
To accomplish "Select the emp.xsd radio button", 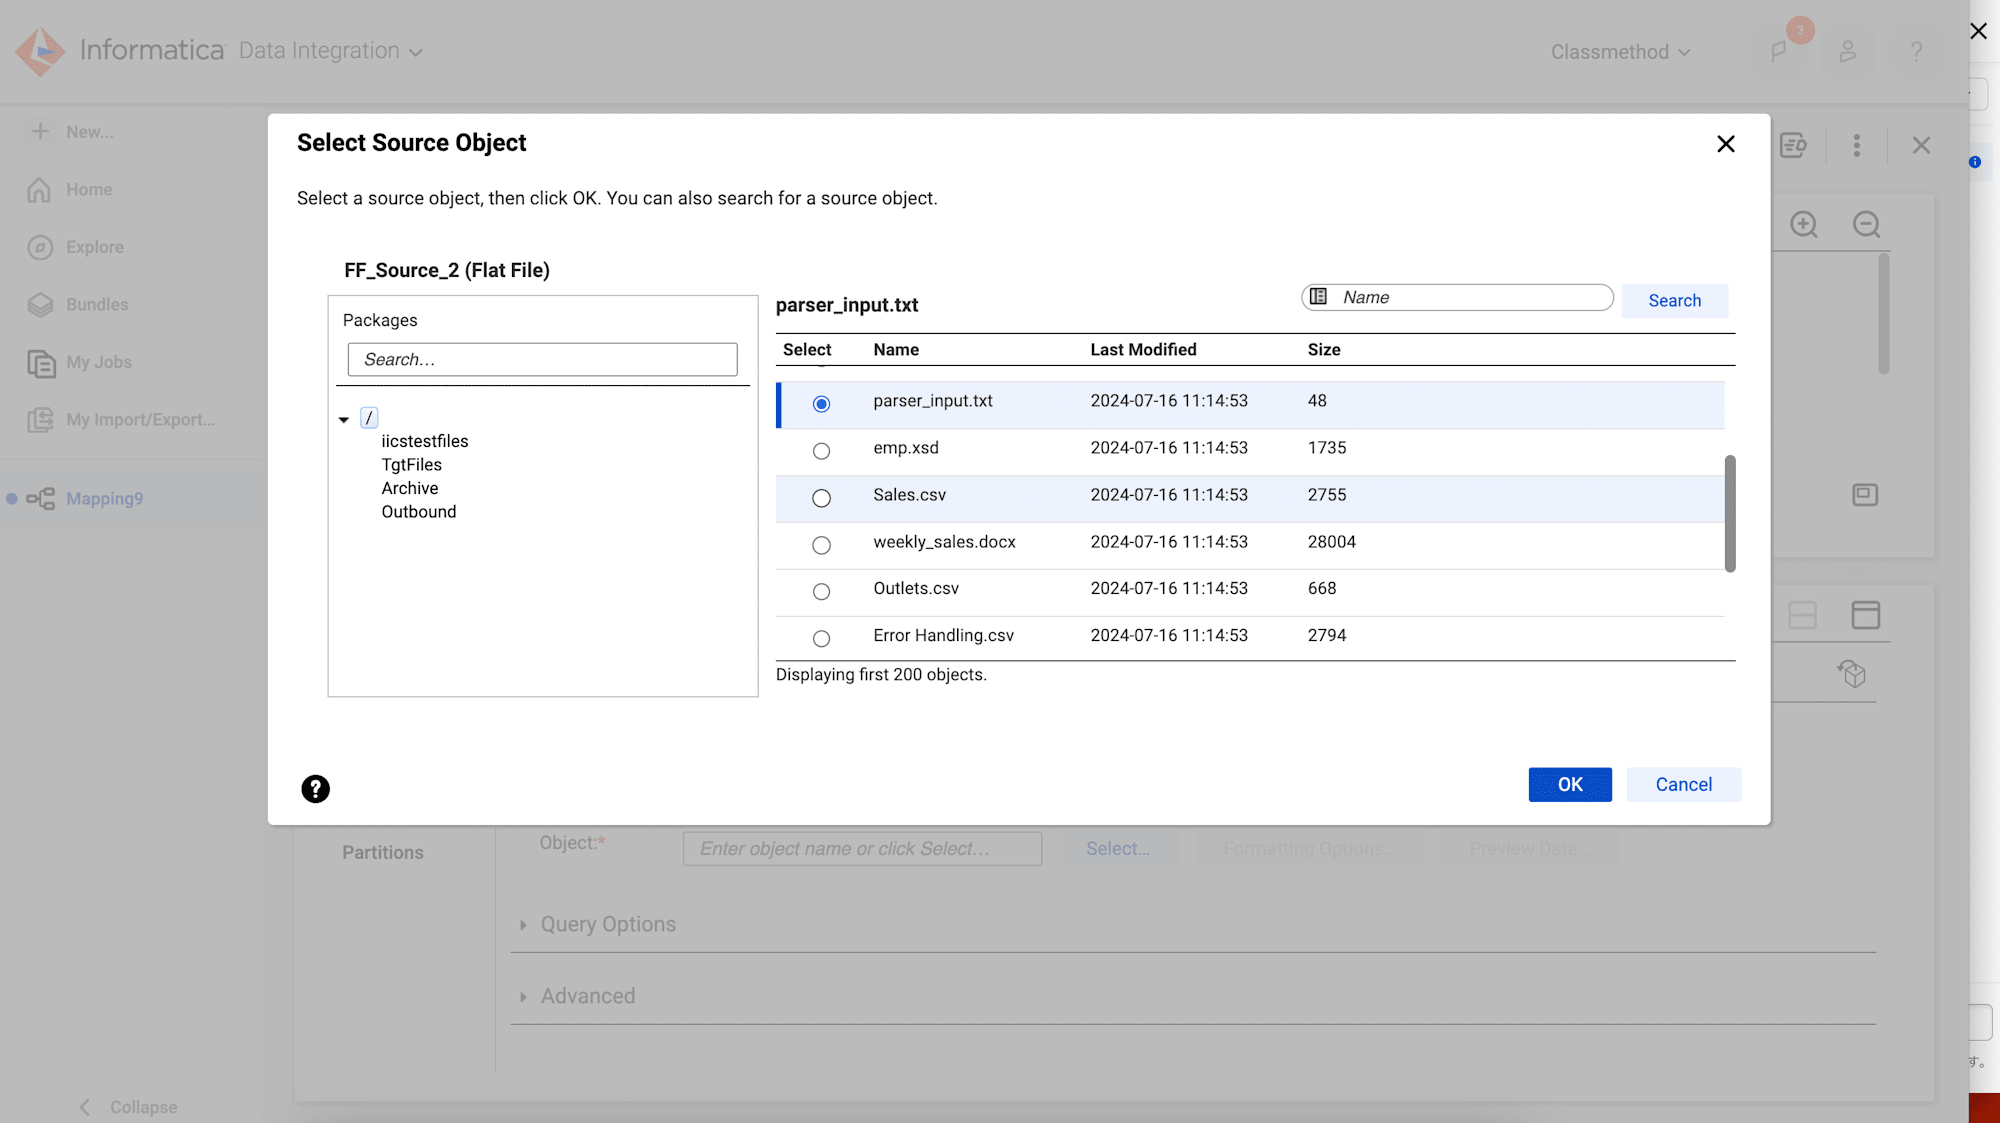I will coord(821,451).
